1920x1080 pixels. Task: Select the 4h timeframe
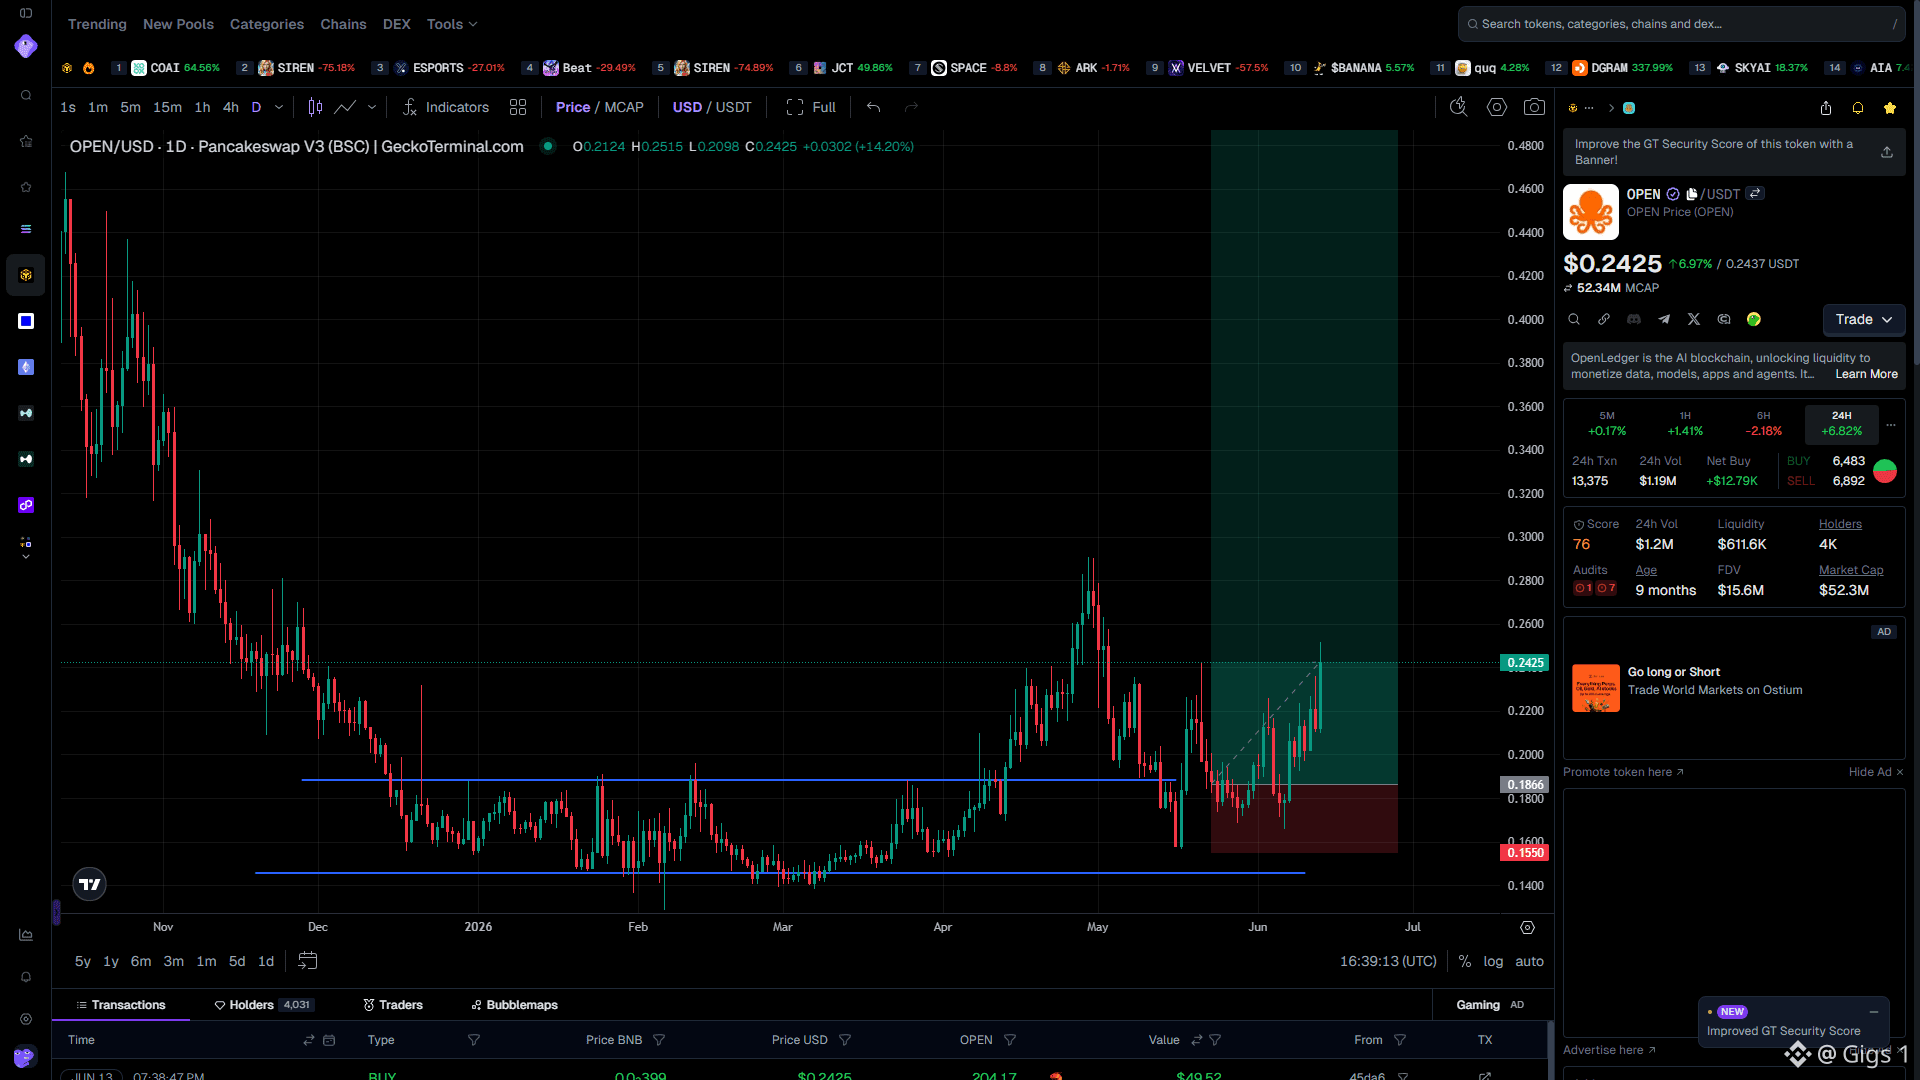231,107
